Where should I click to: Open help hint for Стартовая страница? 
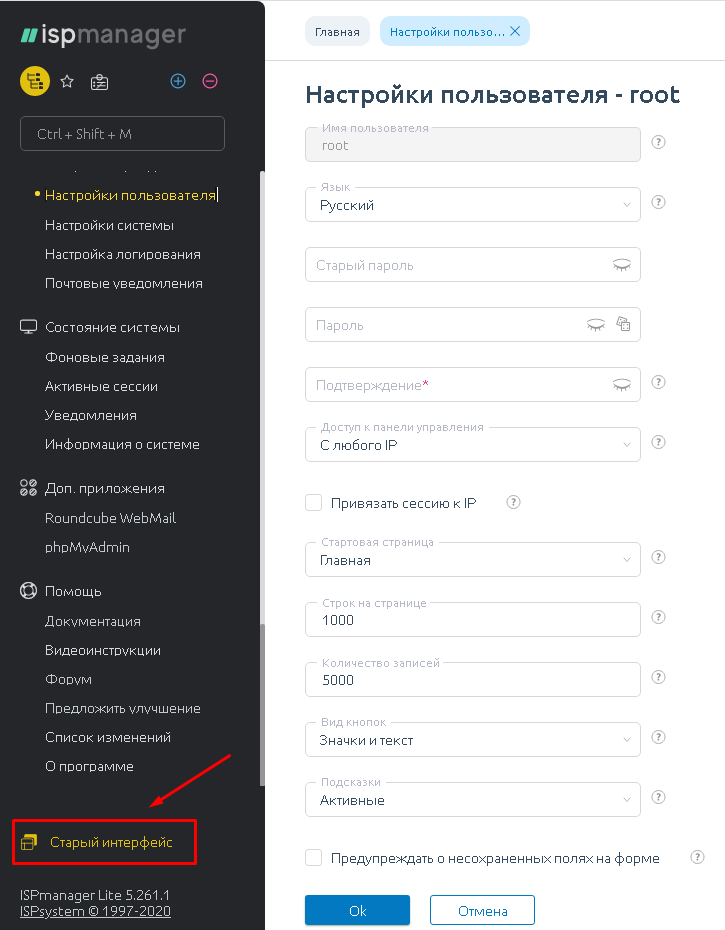point(658,557)
